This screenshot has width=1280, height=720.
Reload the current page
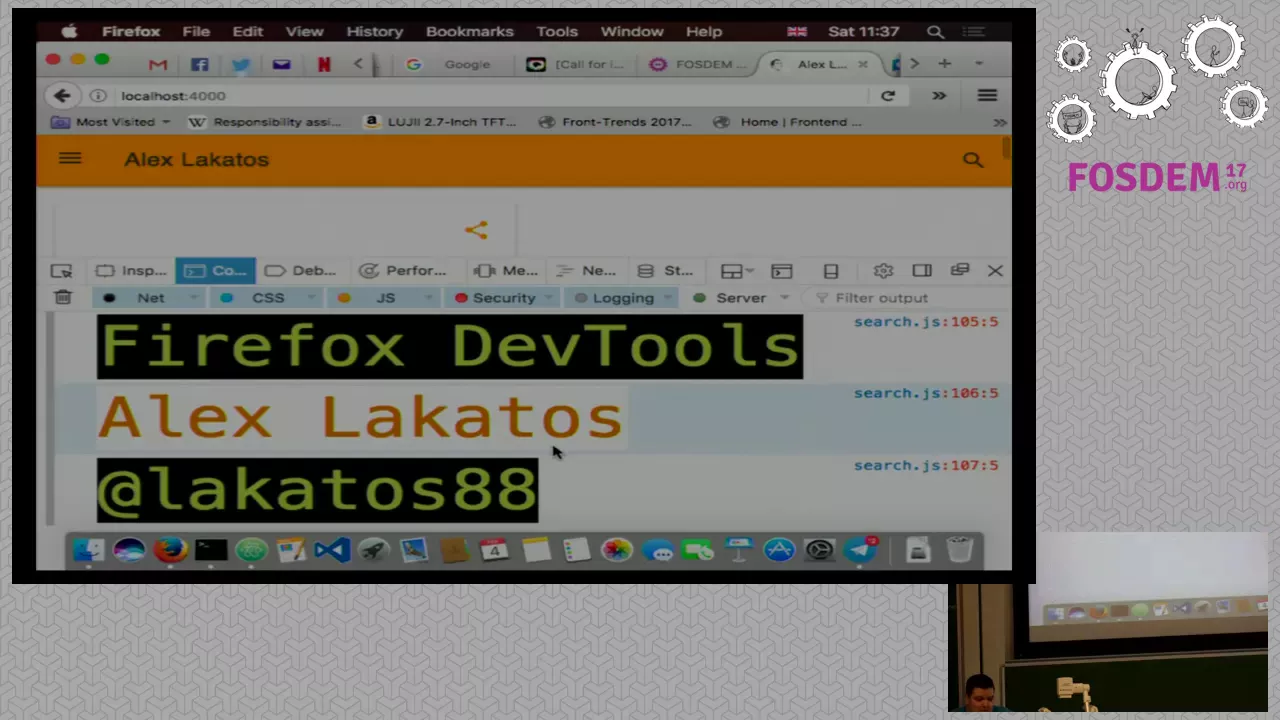888,96
